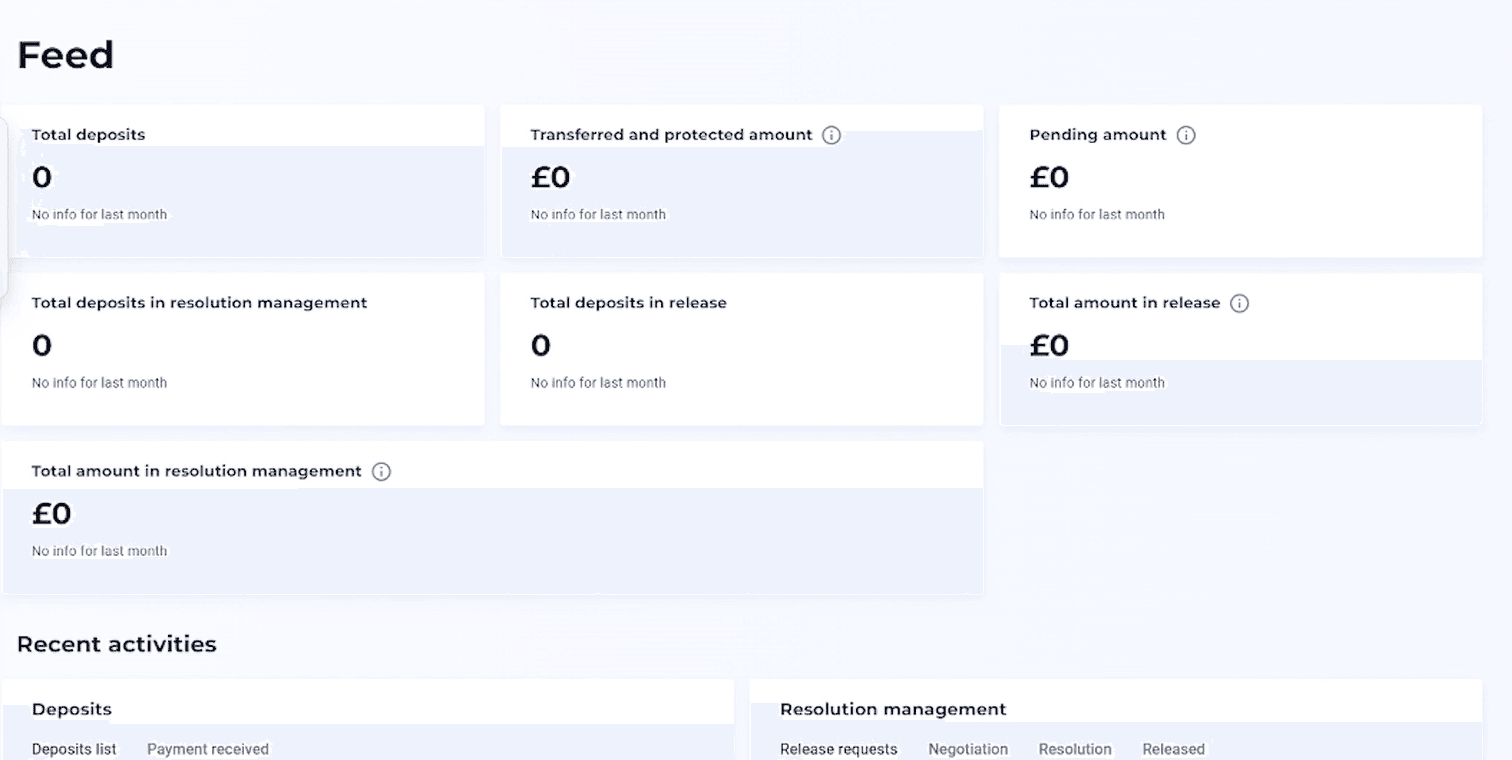The height and width of the screenshot is (760, 1512).
Task: Click Total amount in resolution management card
Action: 492,518
